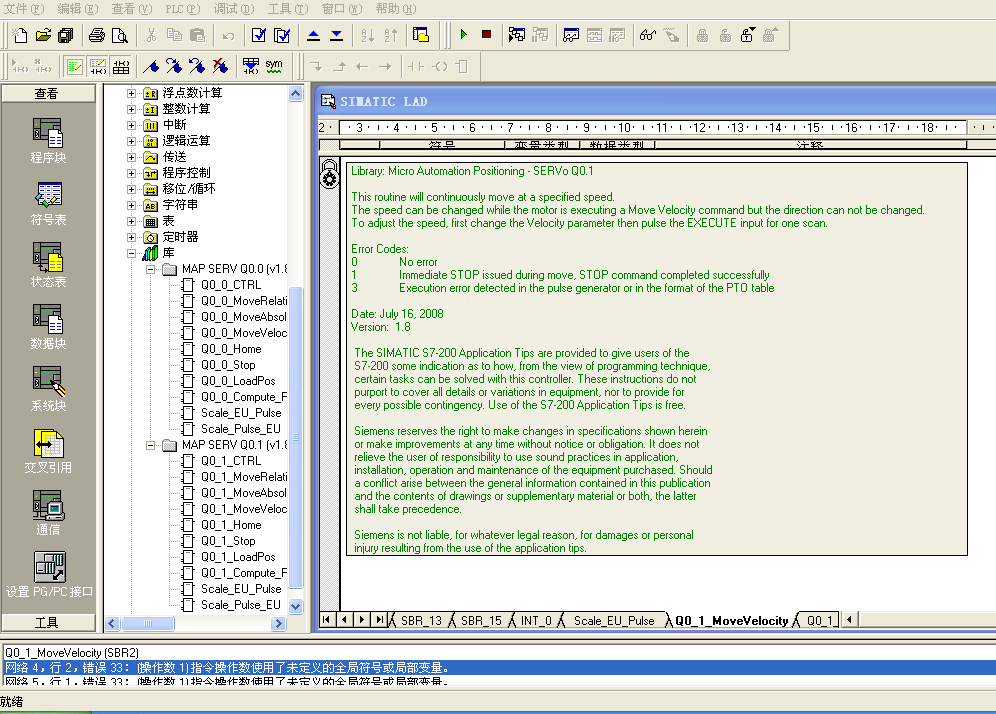Open print preview with the magnifier page icon
The width and height of the screenshot is (996, 714).
tap(119, 36)
